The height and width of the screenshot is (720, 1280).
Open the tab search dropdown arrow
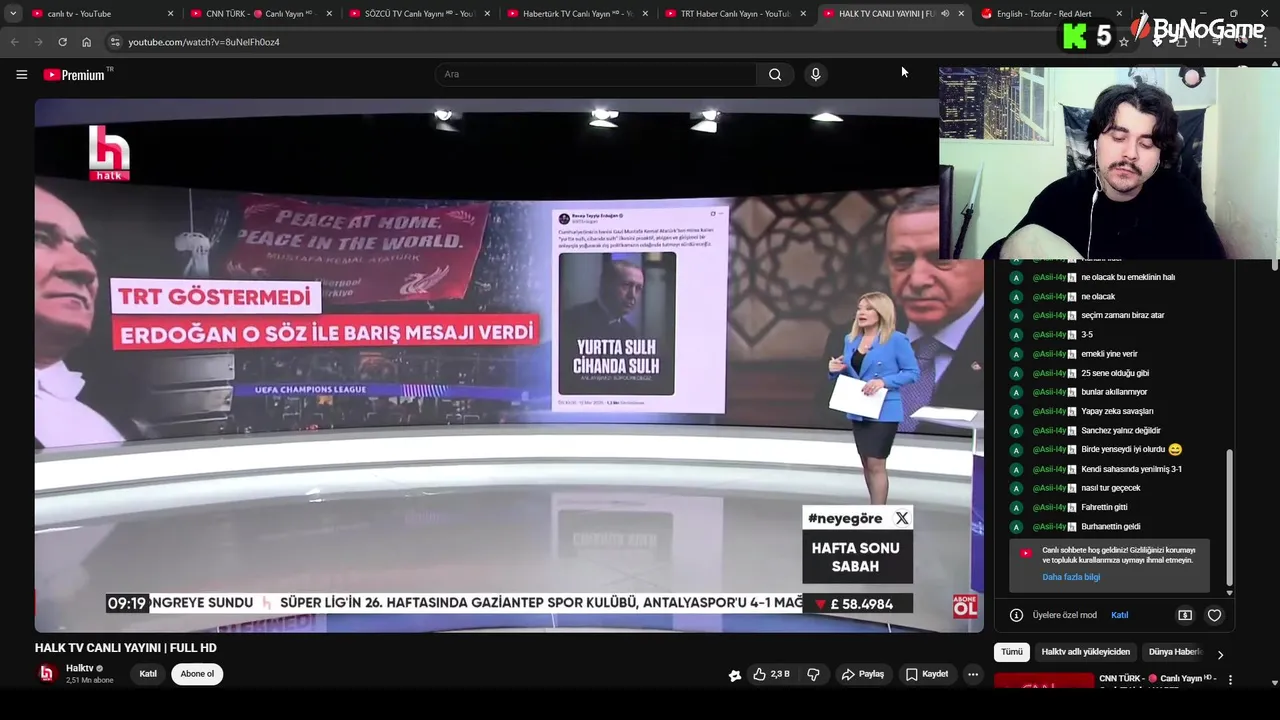[13, 14]
